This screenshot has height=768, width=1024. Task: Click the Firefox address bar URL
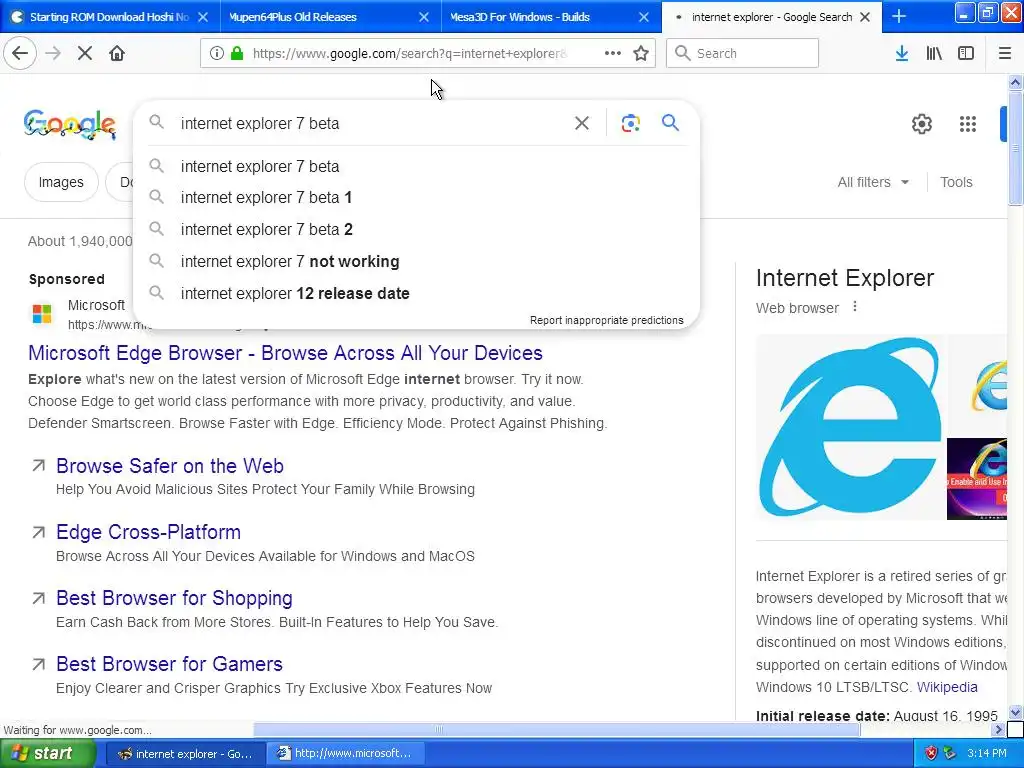pos(409,54)
